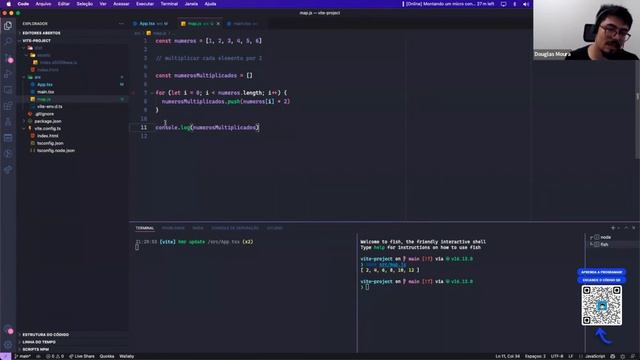Open the Editar menu

(64, 4)
